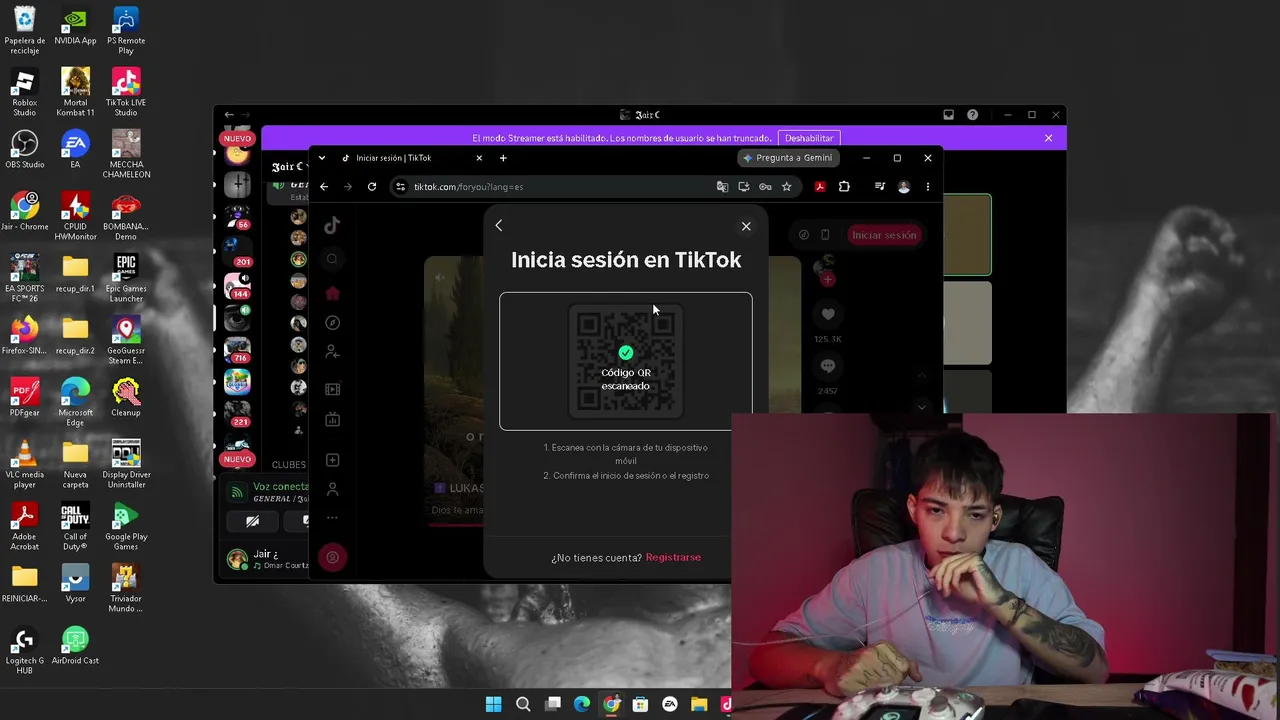The width and height of the screenshot is (1280, 720).
Task: Open the Chrome extensions puzzle menu
Action: (844, 187)
